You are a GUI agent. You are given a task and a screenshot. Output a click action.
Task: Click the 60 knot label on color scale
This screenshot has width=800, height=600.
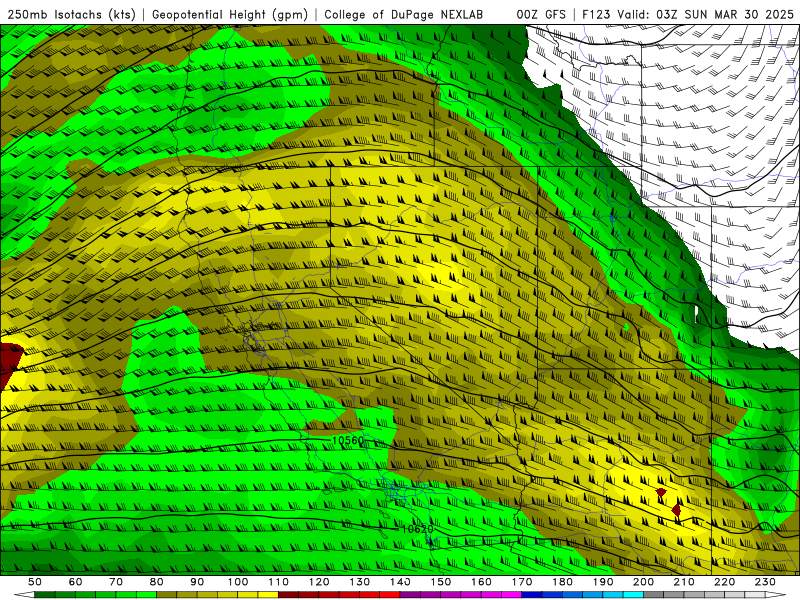point(75,582)
